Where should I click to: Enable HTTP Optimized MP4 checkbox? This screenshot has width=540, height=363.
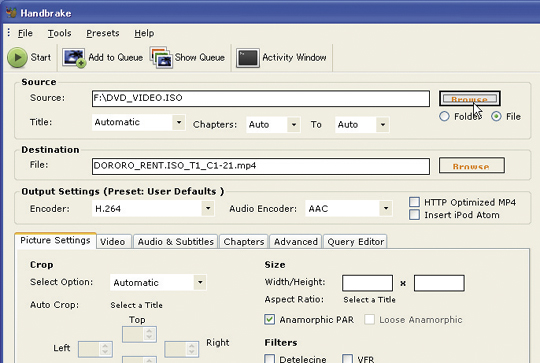(414, 202)
